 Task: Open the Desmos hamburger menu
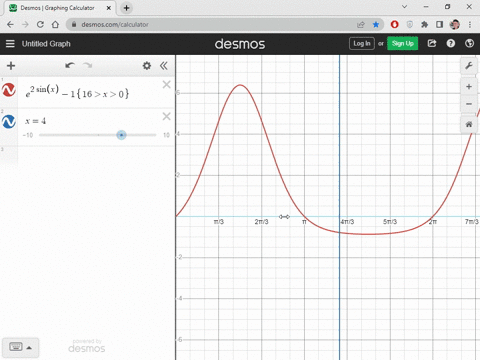point(10,44)
